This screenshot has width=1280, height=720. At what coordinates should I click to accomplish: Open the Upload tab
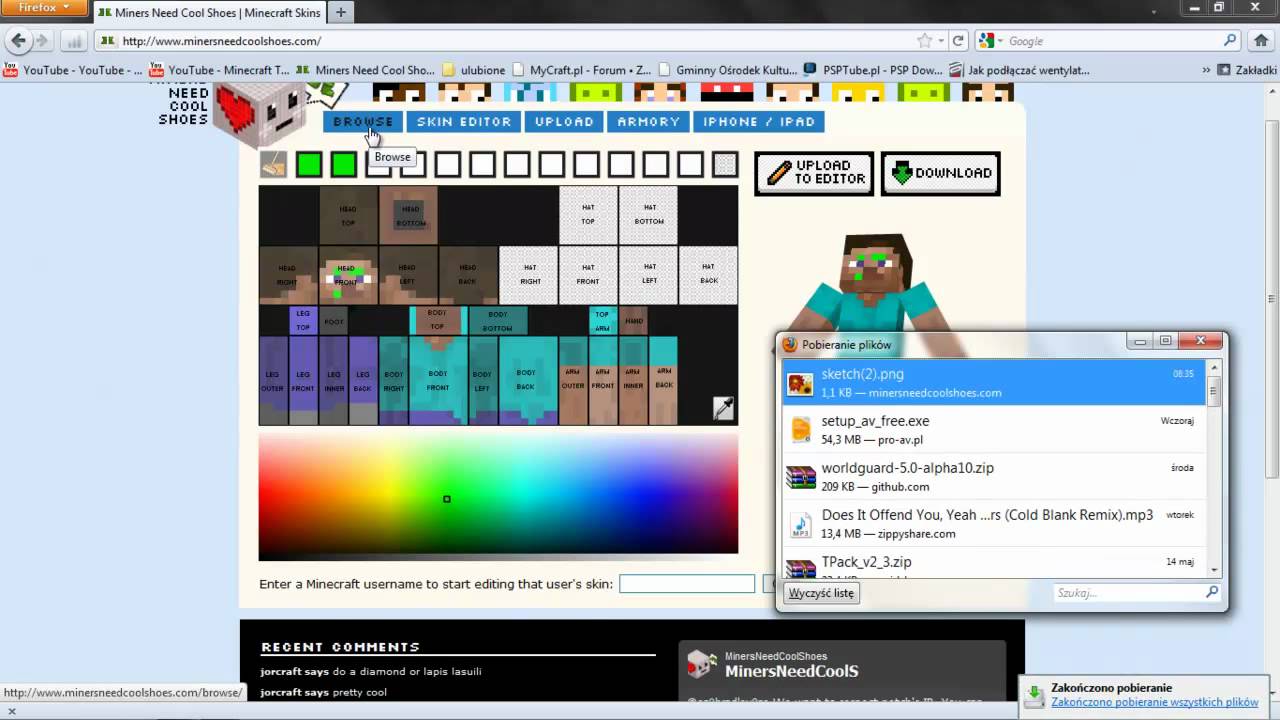click(564, 121)
